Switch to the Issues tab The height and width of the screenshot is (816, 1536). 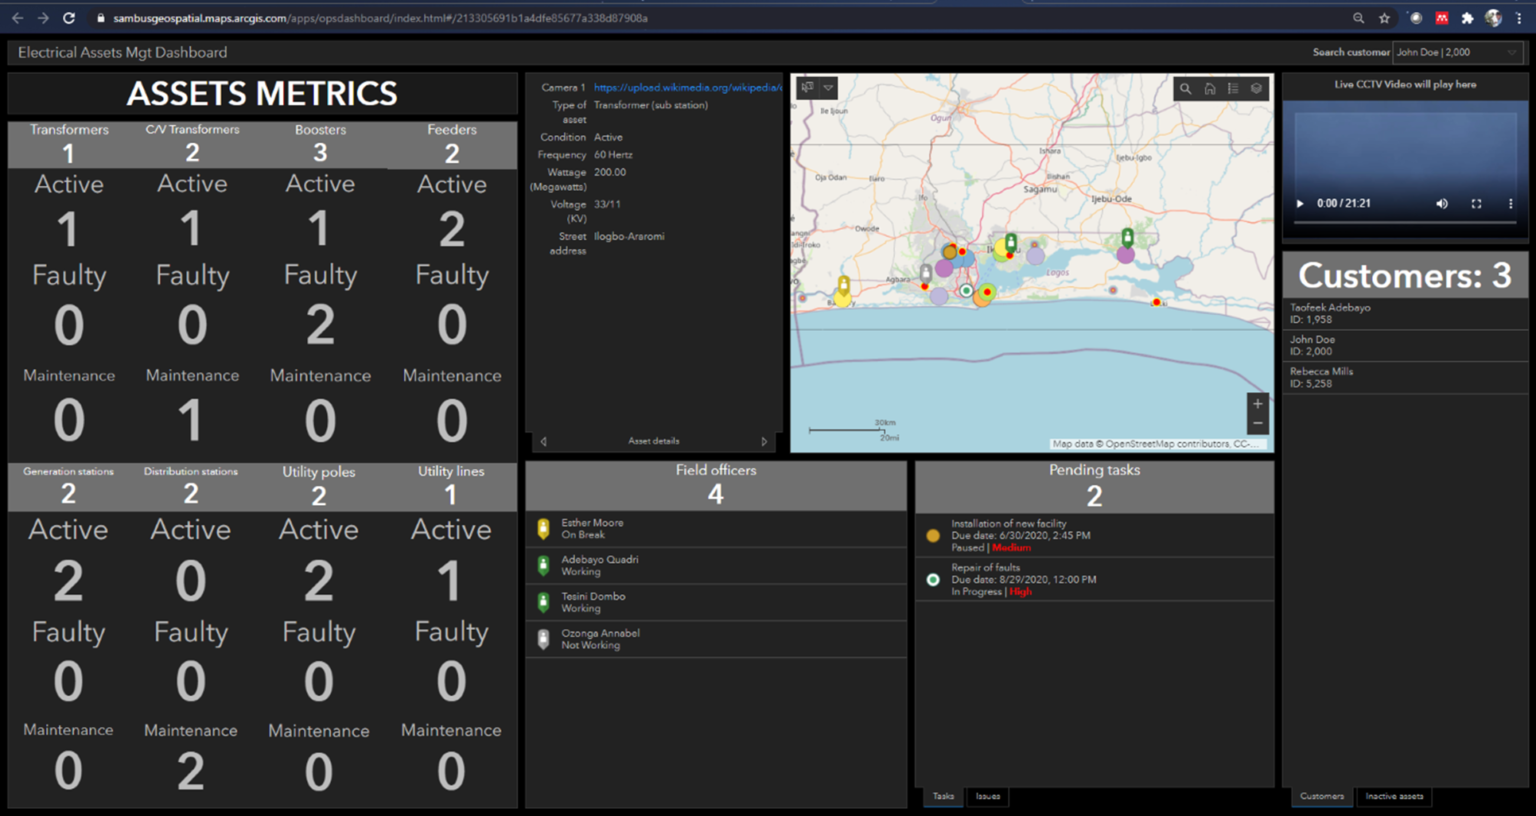(x=988, y=796)
